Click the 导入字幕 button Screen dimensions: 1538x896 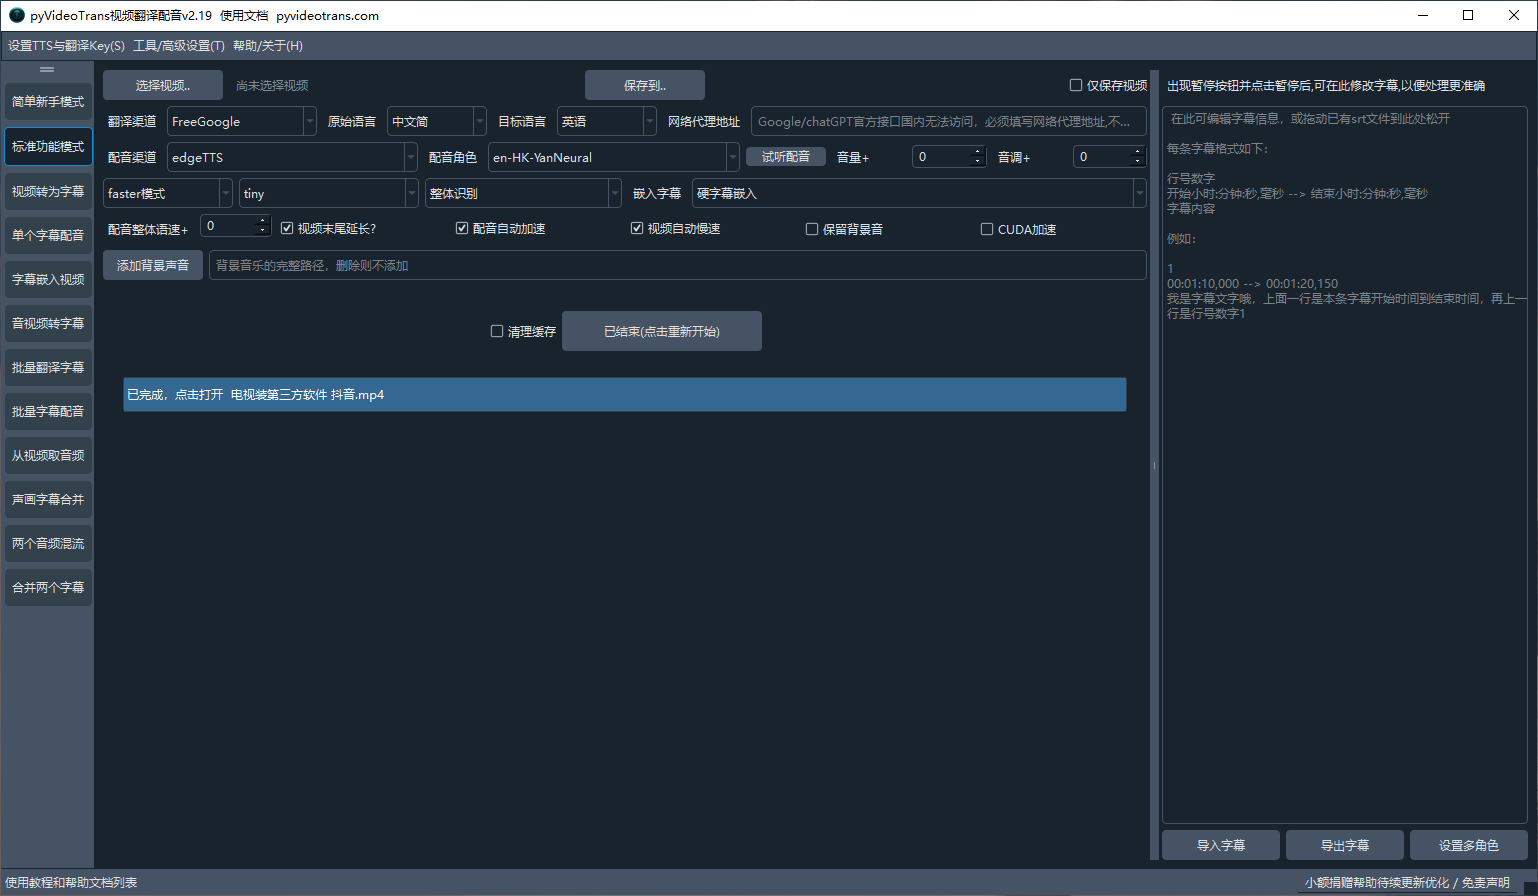click(x=1220, y=845)
